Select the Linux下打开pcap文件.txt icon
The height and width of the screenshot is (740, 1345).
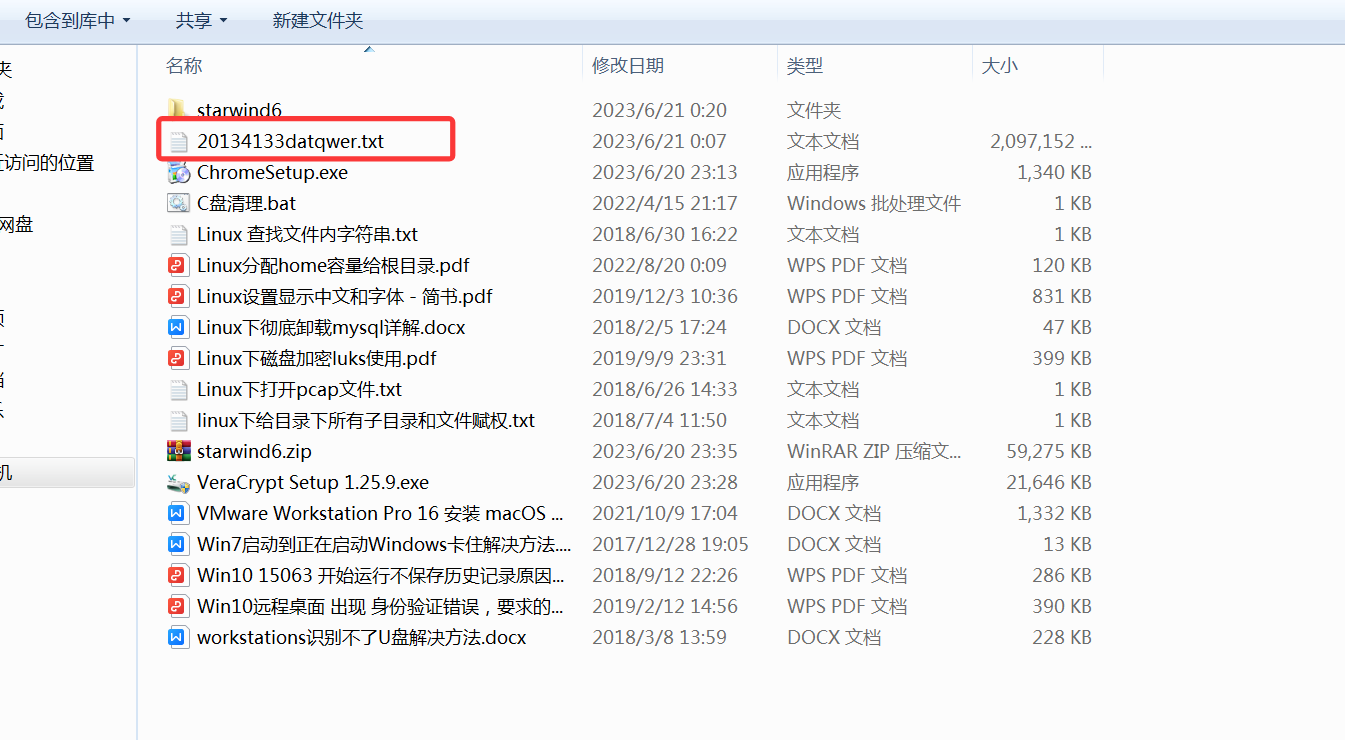178,389
